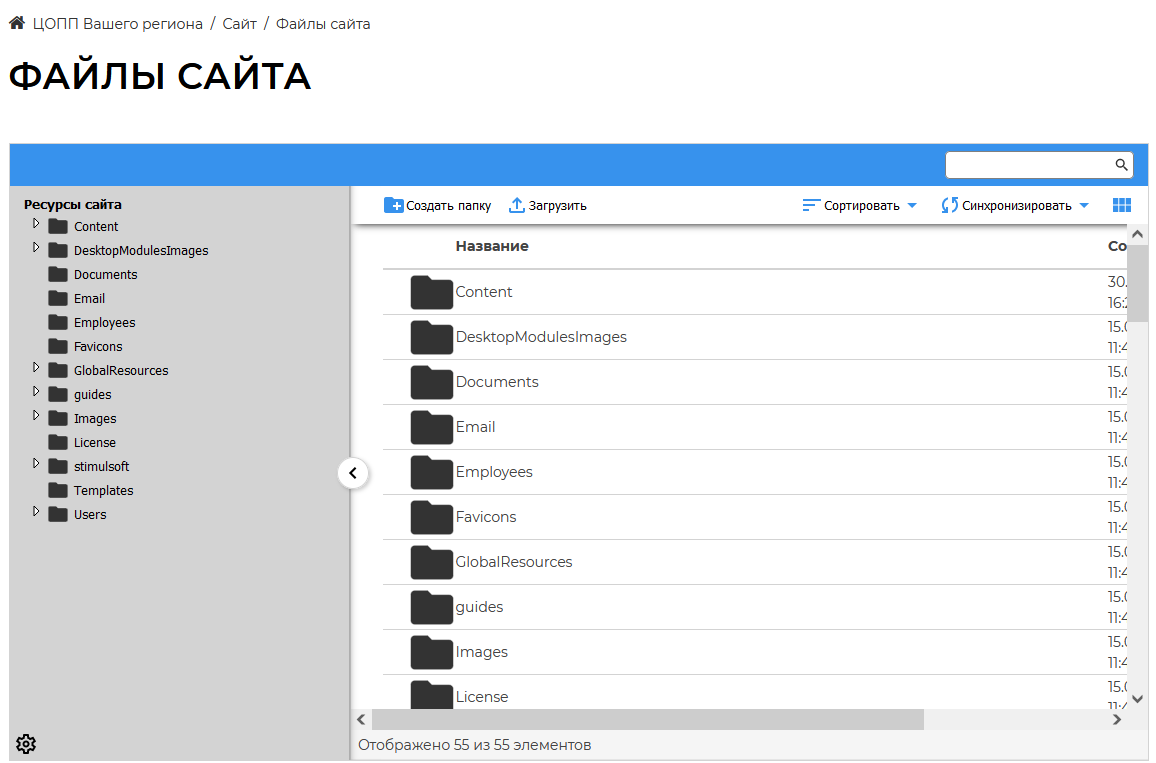Click the Создать папку button
The width and height of the screenshot is (1156, 763).
click(437, 206)
